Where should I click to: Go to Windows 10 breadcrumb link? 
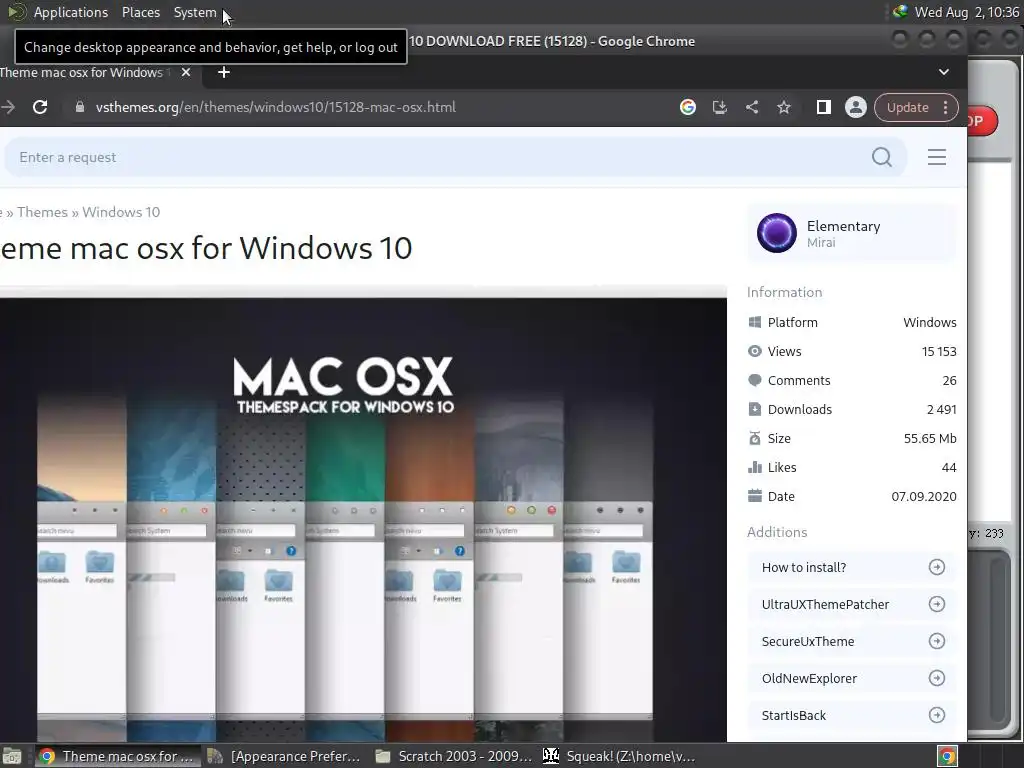tap(121, 212)
